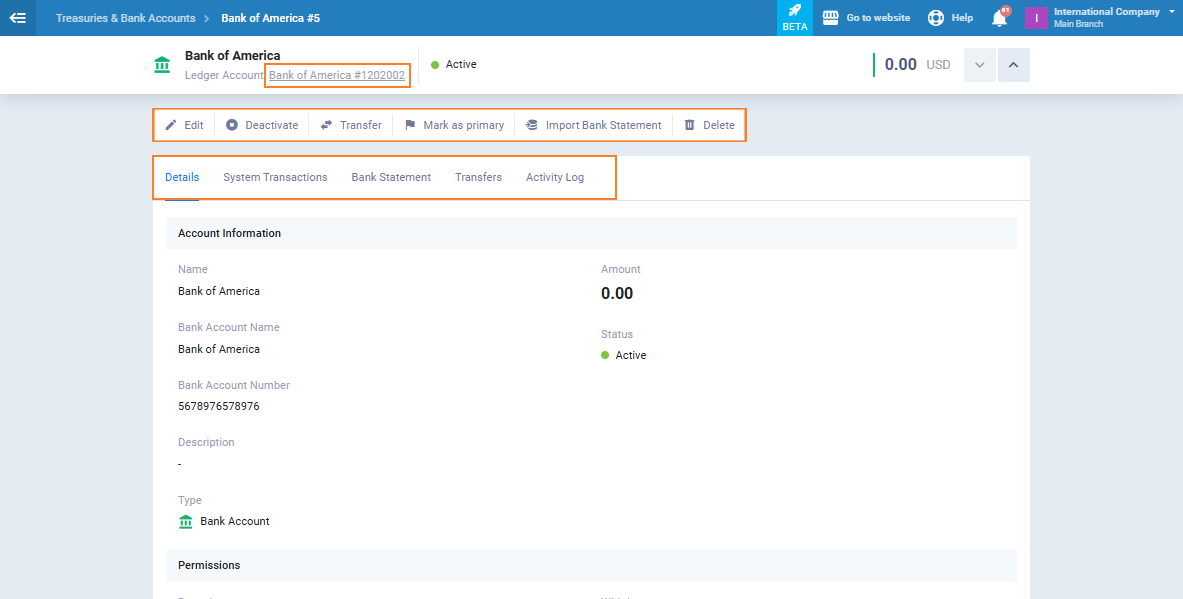Click the Edit button label
The height and width of the screenshot is (599, 1183).
[x=194, y=125]
